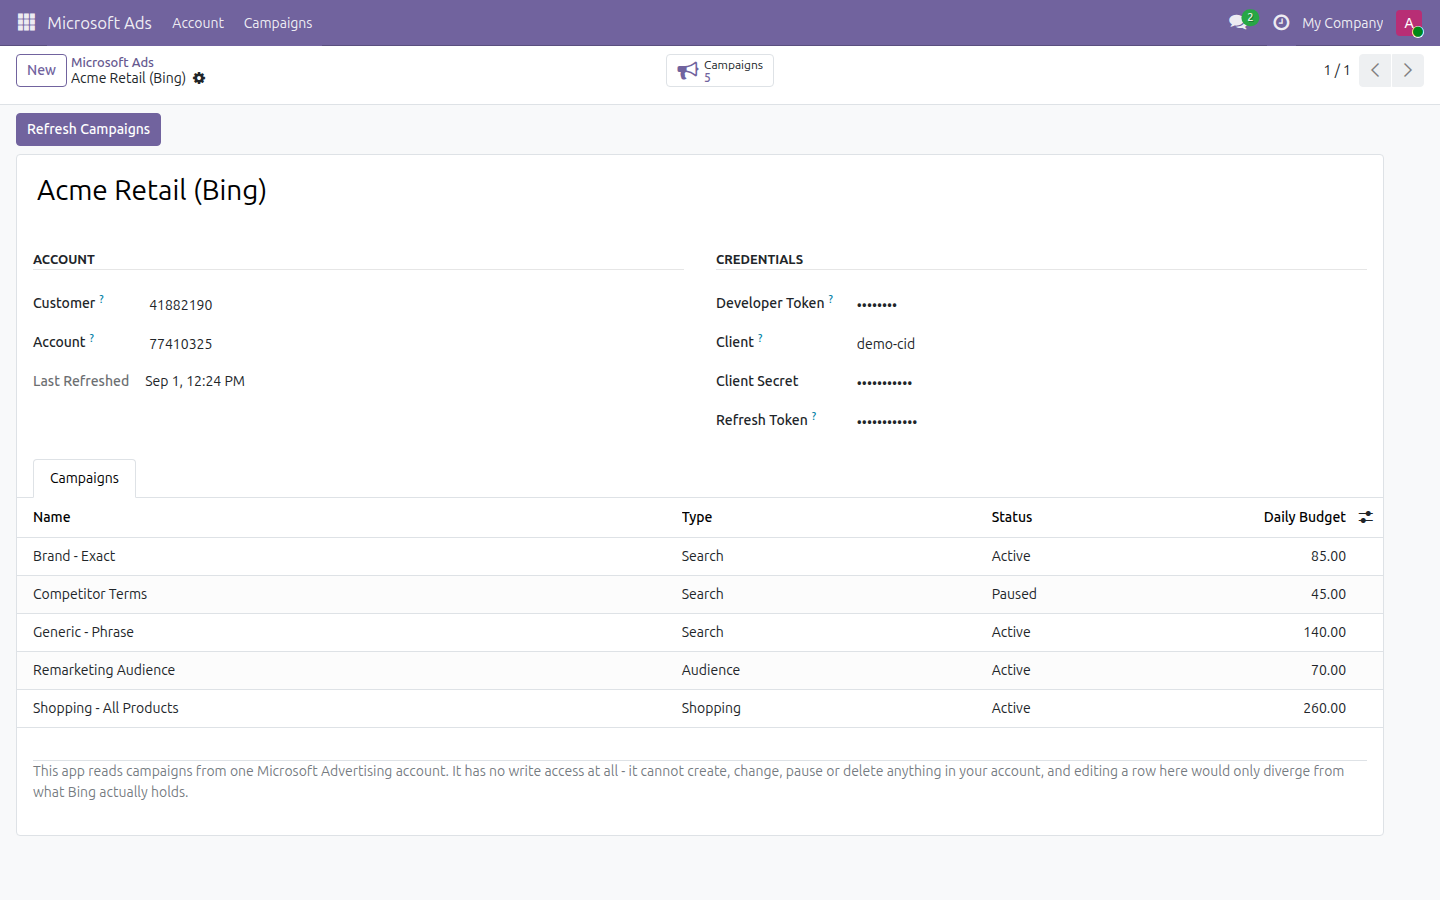Image resolution: width=1440 pixels, height=900 pixels.
Task: Follow the Microsoft Ads breadcrumb link
Action: point(112,62)
